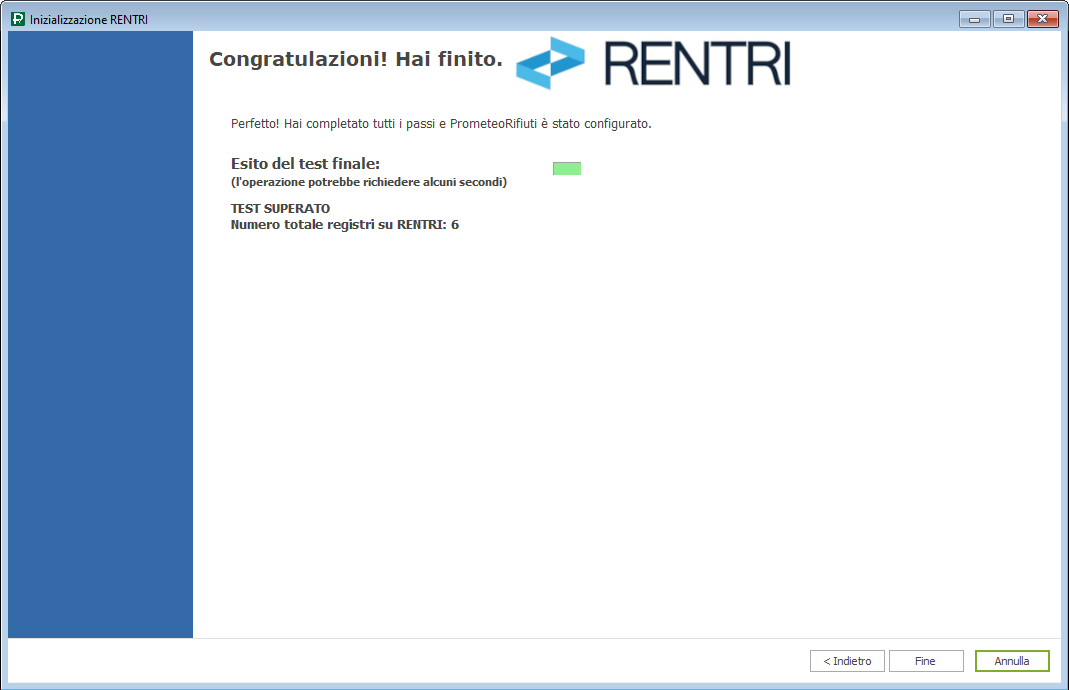This screenshot has height=690, width=1069.
Task: Click the blue RENTRI logo symbol
Action: [550, 63]
